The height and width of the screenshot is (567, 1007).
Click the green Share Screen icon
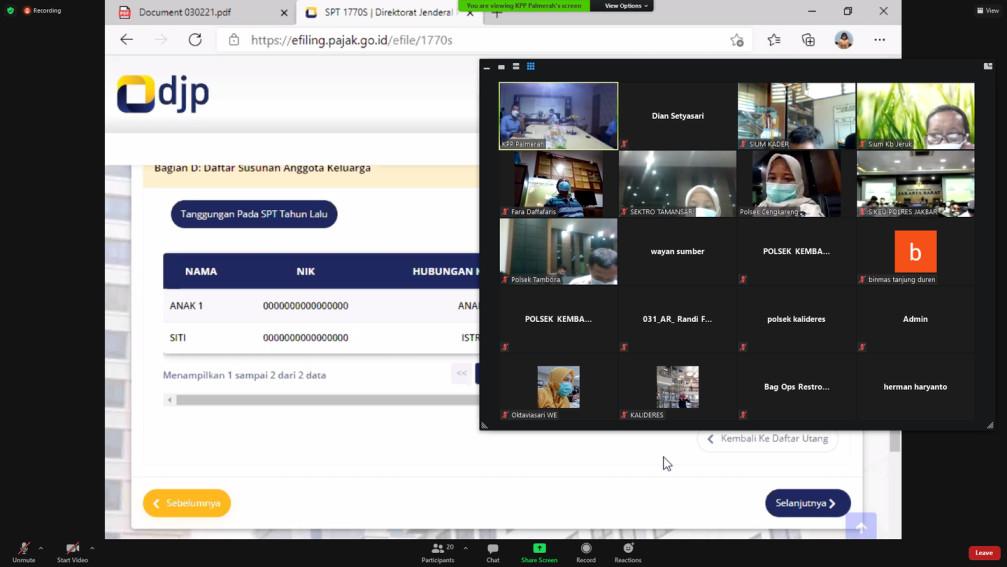539,548
